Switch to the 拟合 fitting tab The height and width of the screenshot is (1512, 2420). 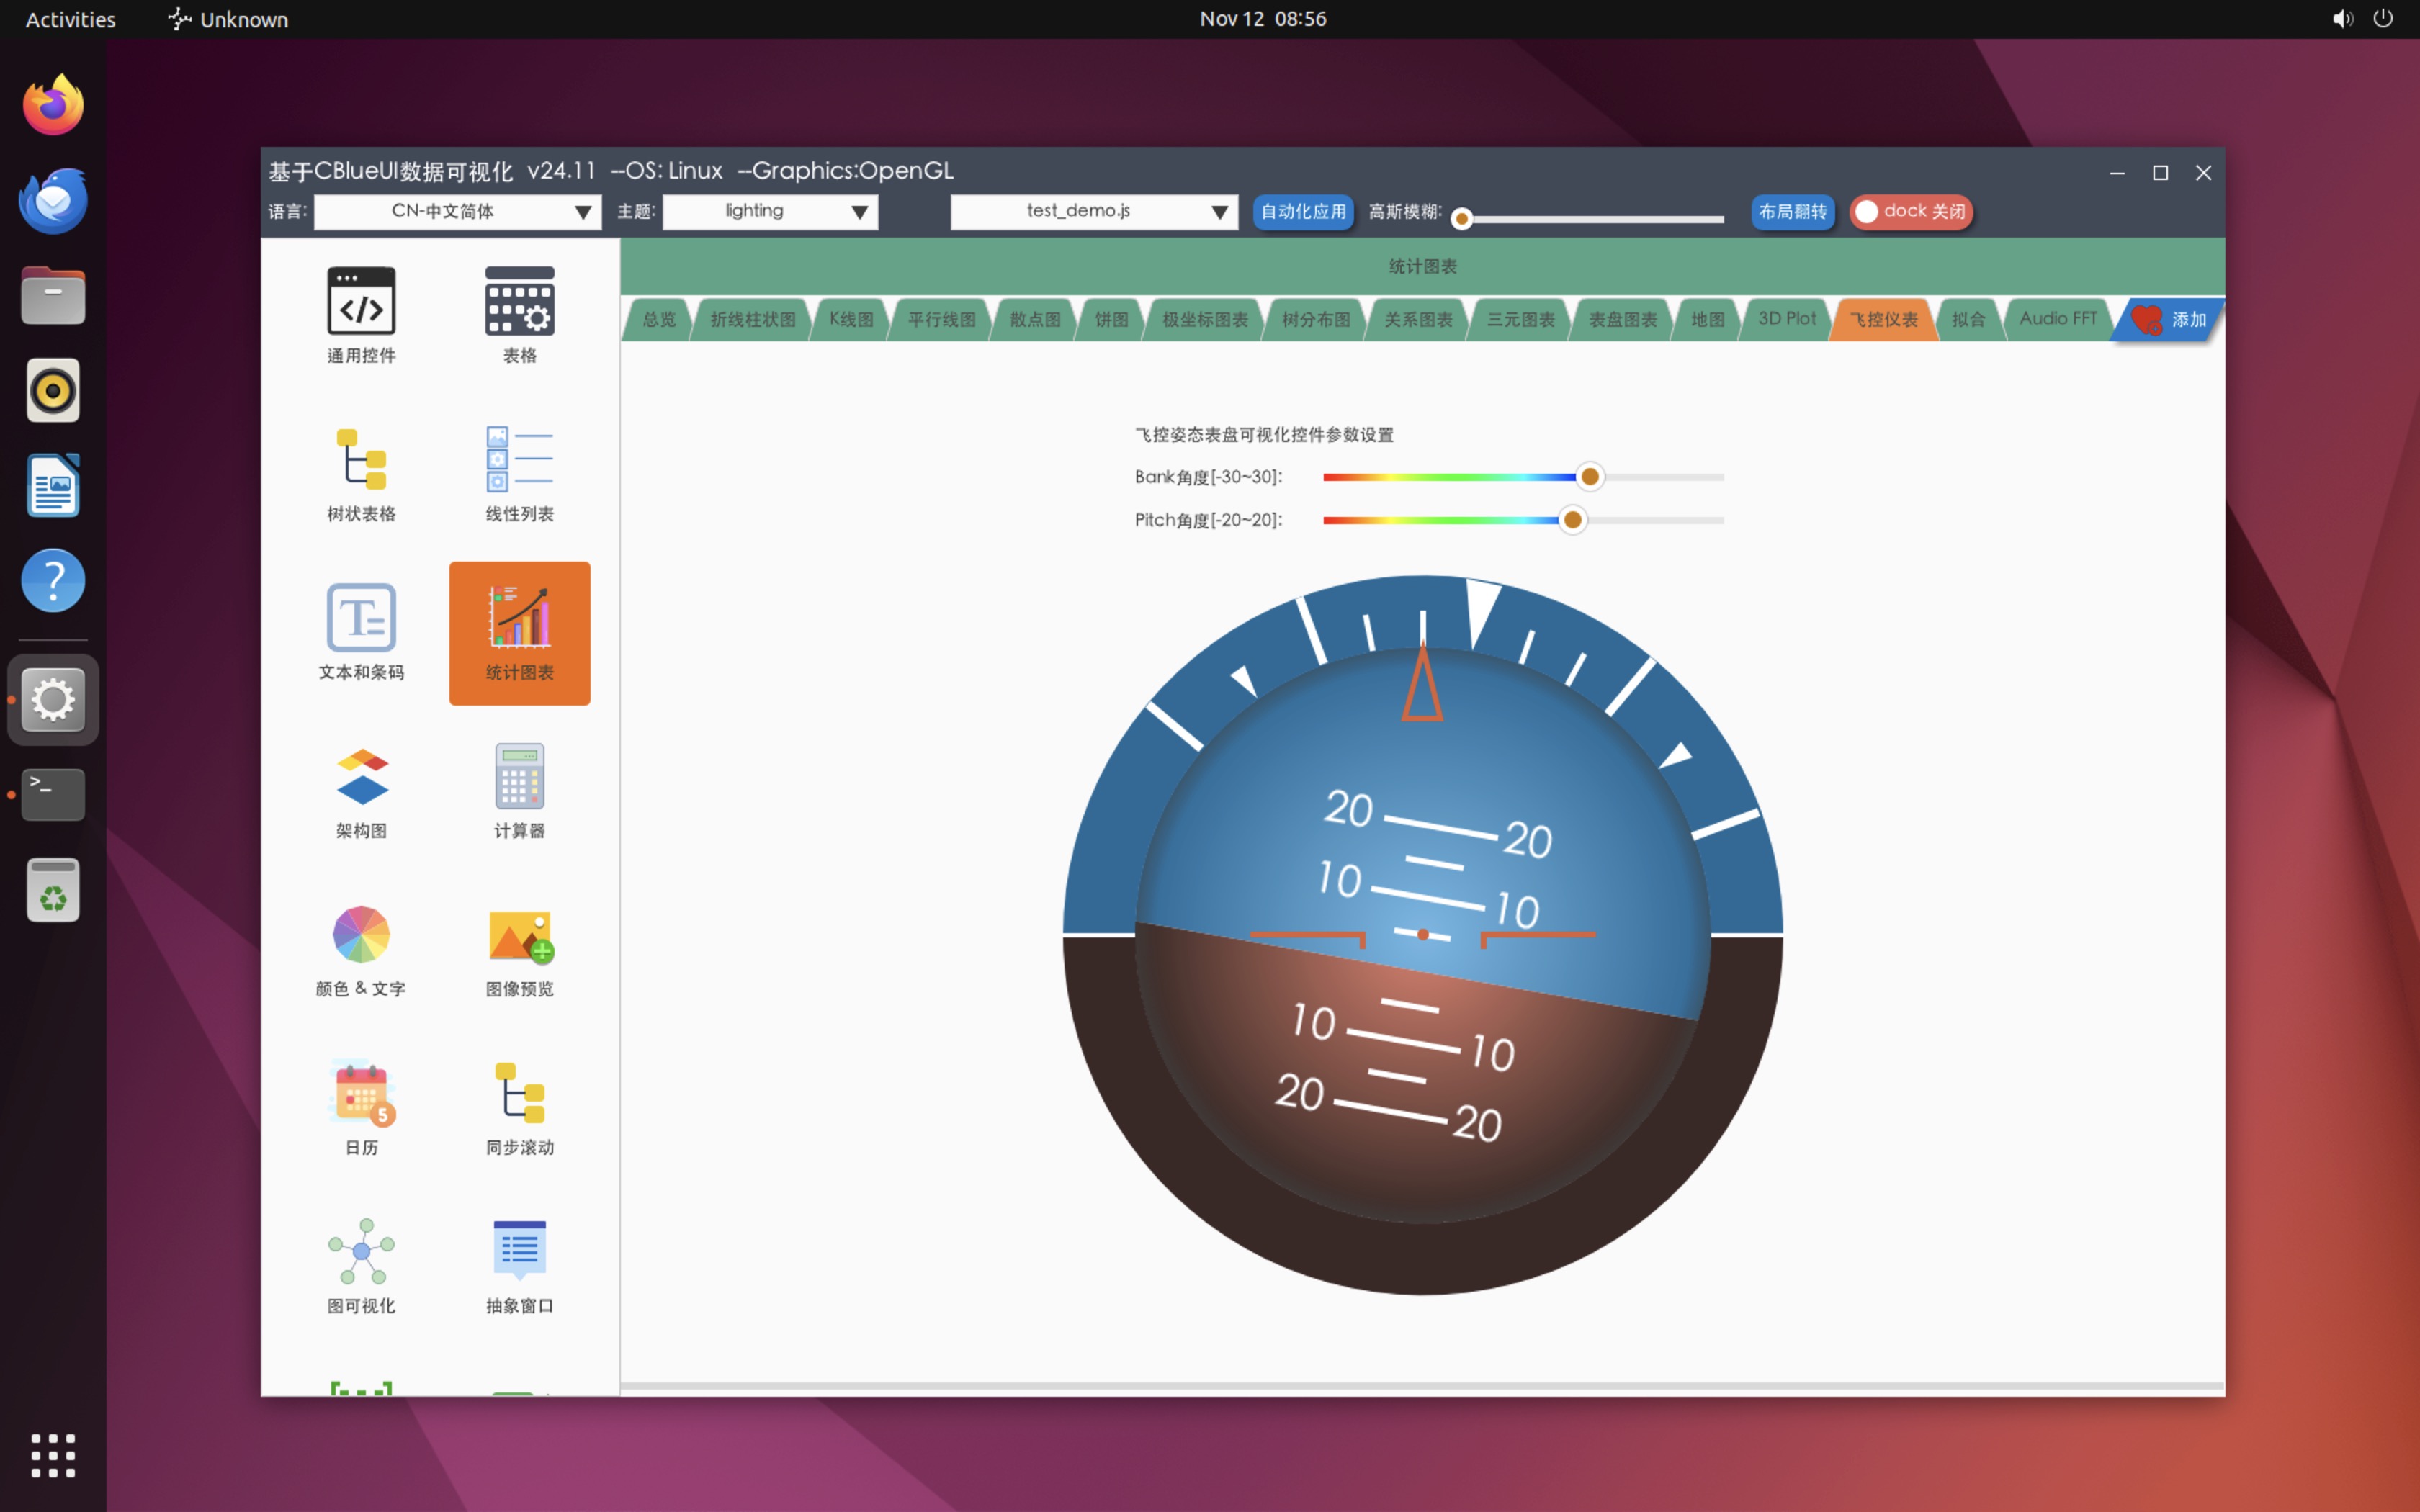(x=1969, y=319)
